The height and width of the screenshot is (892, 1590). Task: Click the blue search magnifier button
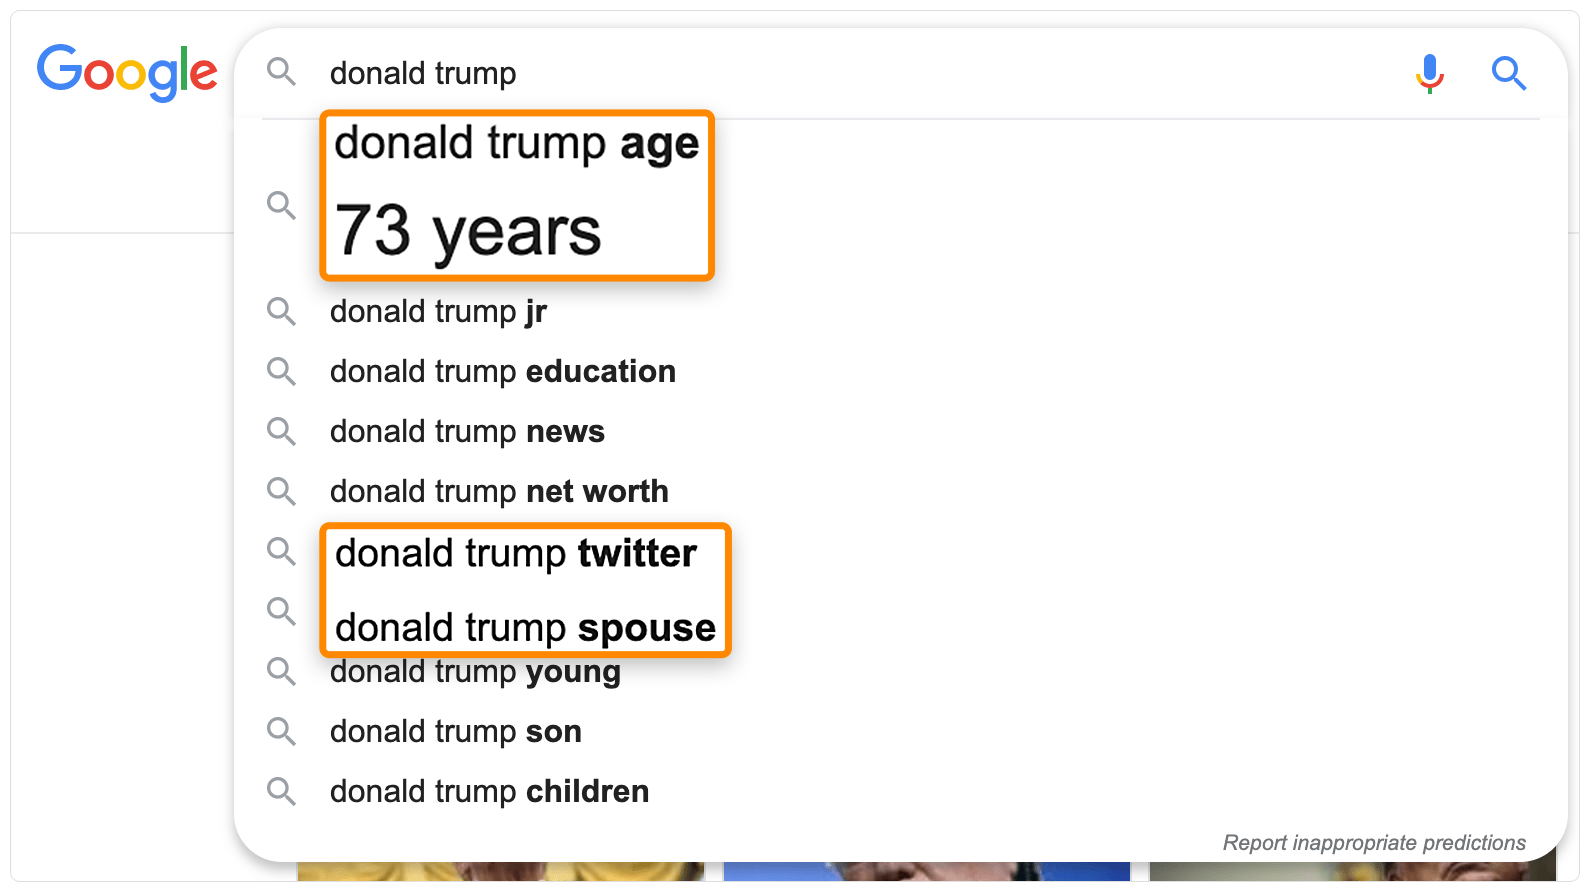point(1509,73)
